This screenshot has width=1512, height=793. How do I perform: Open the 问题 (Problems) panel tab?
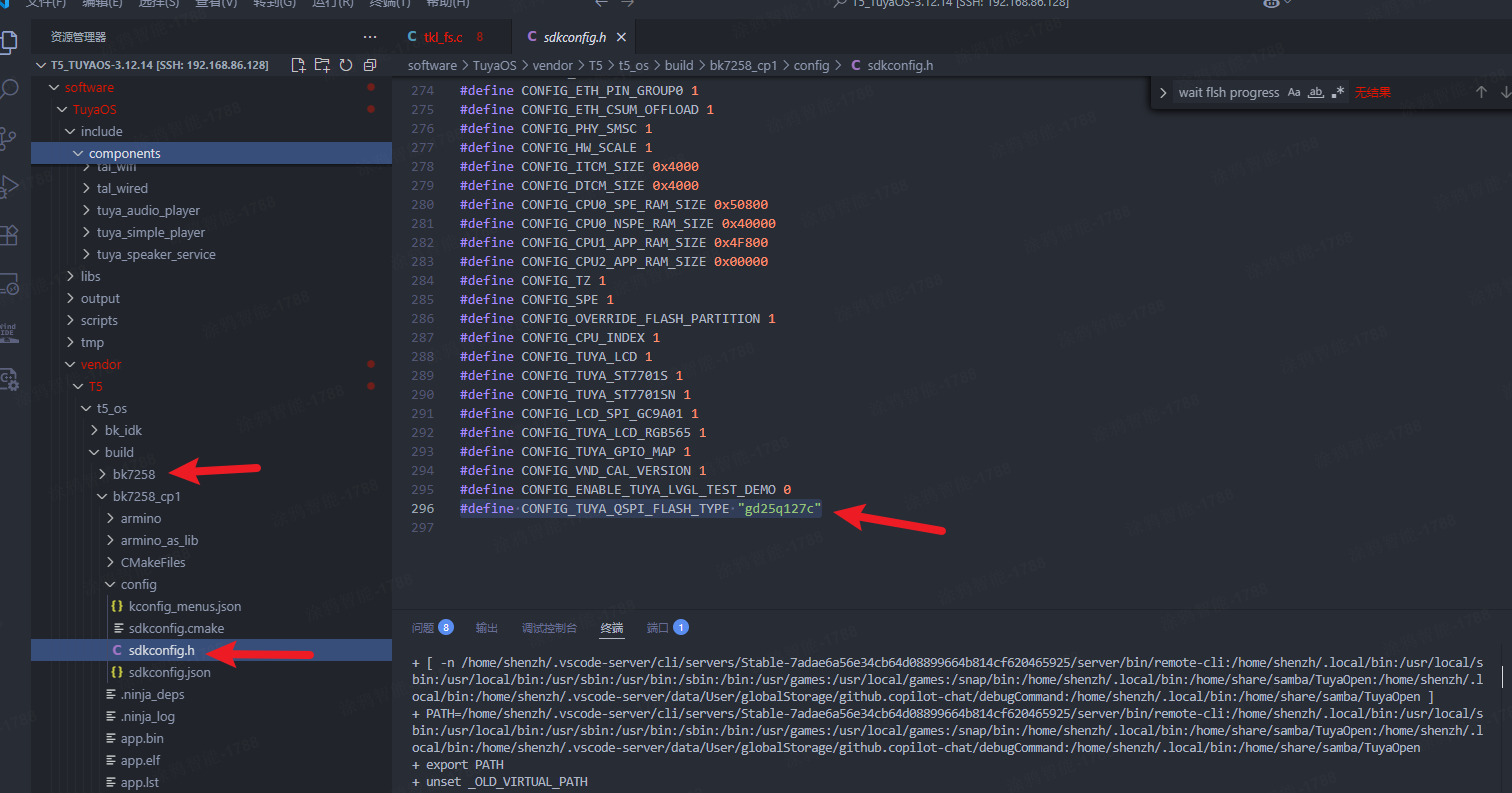[433, 628]
